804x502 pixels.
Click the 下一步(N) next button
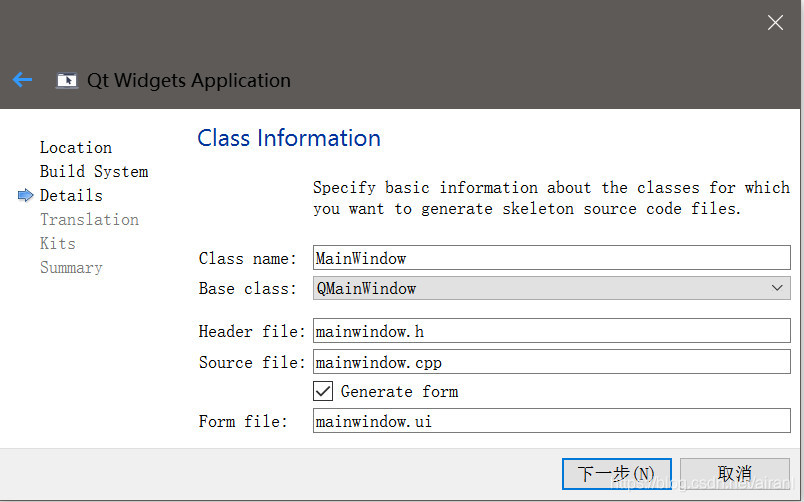(x=617, y=474)
